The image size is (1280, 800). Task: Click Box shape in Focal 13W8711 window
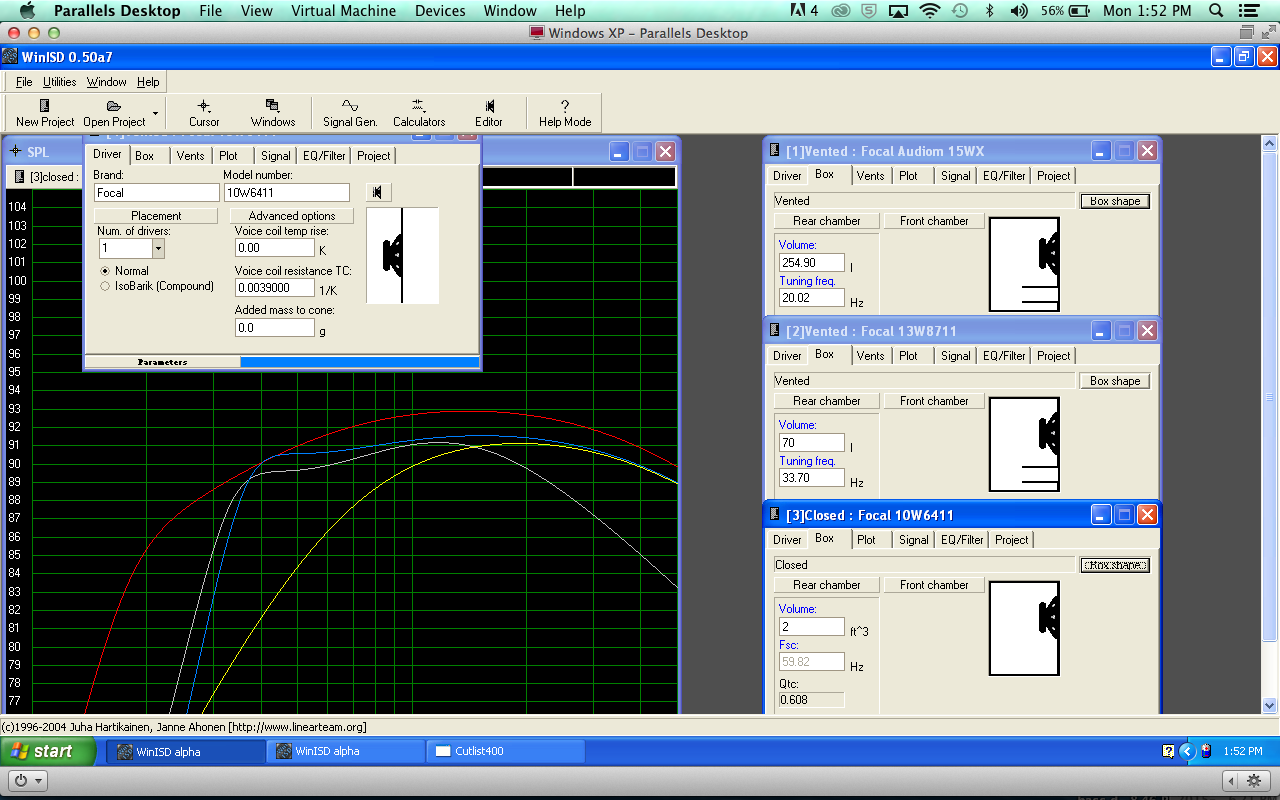click(x=1115, y=381)
